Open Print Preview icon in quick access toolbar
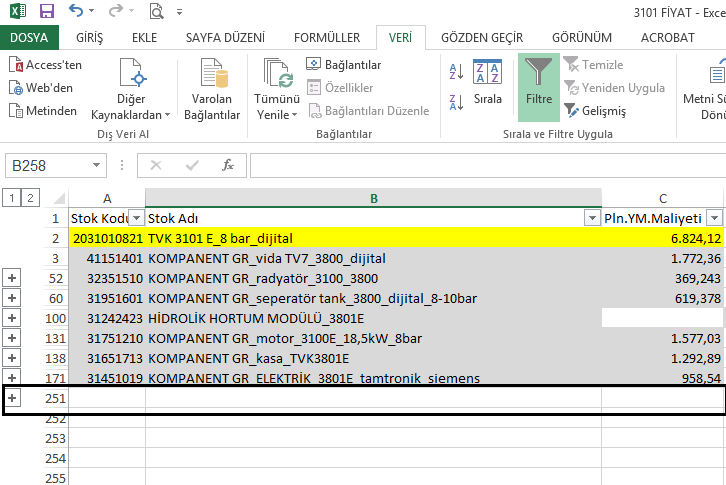The image size is (726, 485). 156,11
